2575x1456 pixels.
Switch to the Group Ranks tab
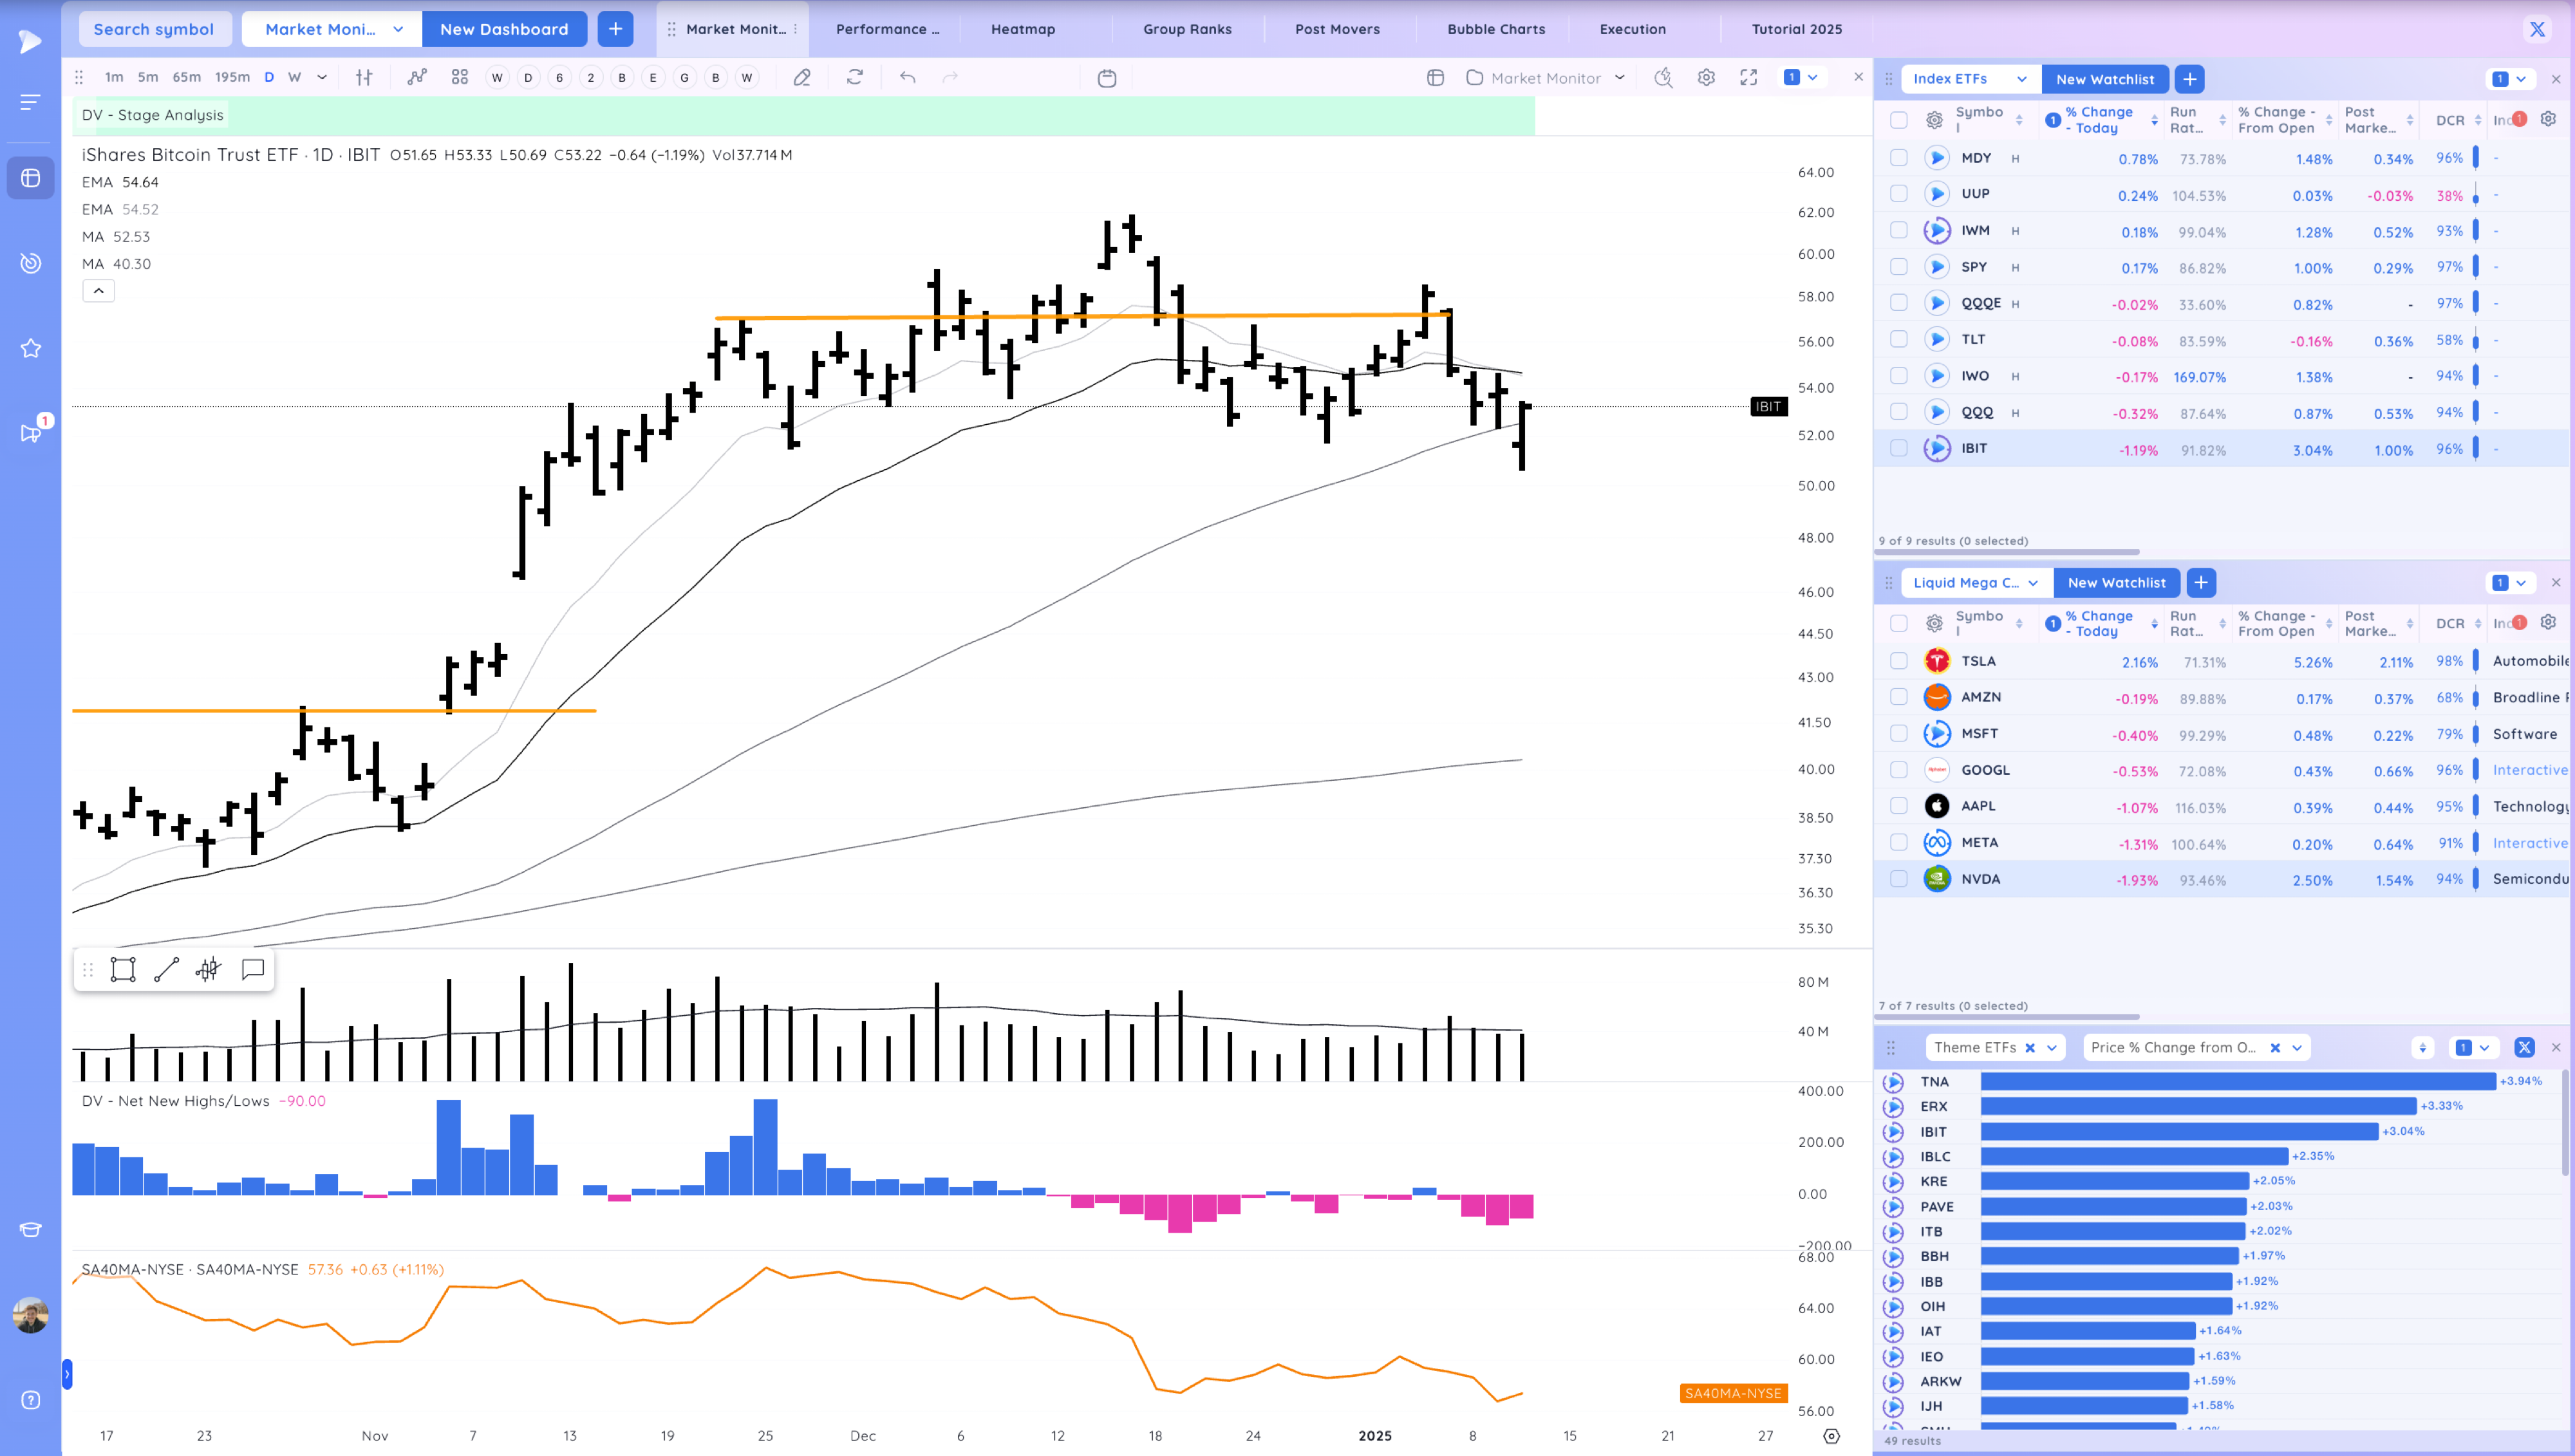1187,29
